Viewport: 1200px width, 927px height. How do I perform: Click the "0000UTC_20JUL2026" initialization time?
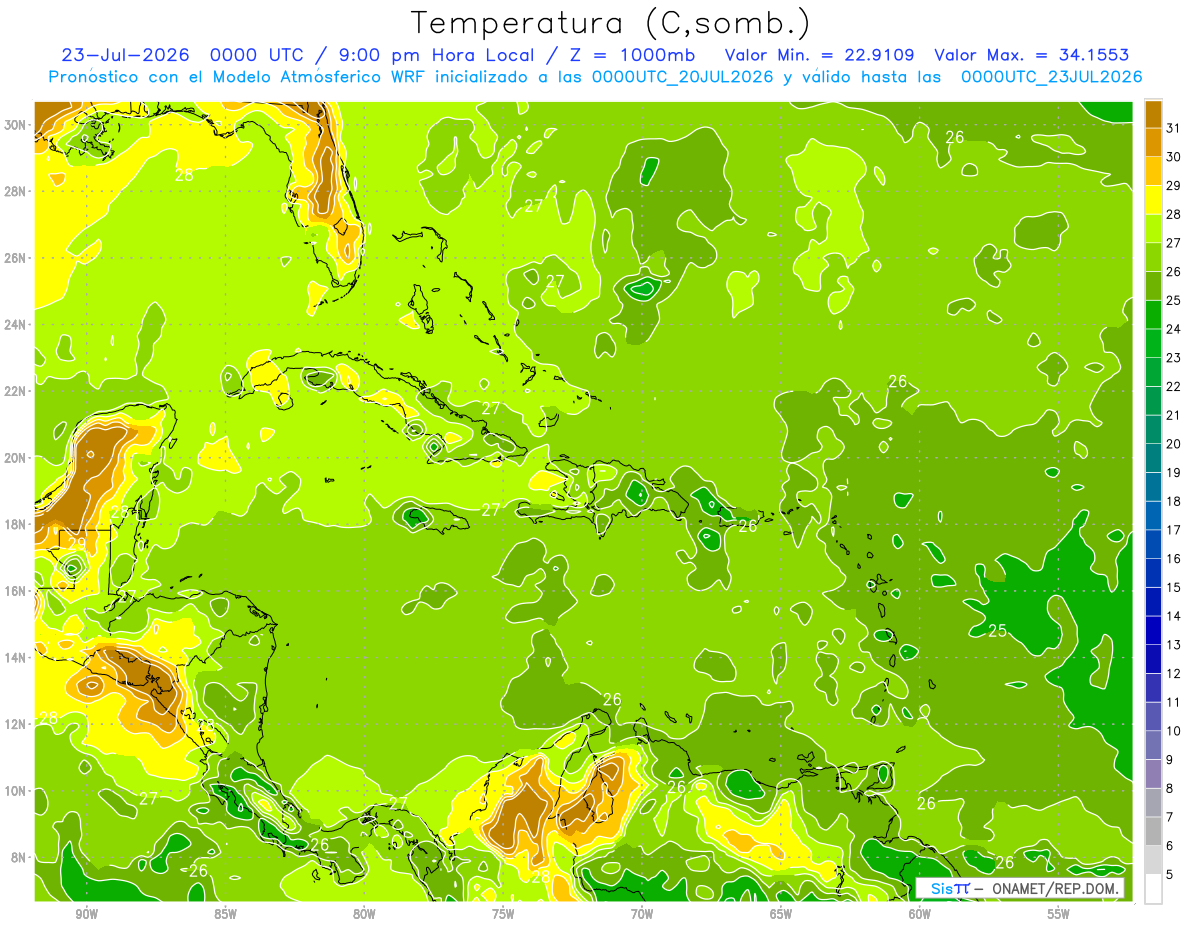[x=682, y=77]
